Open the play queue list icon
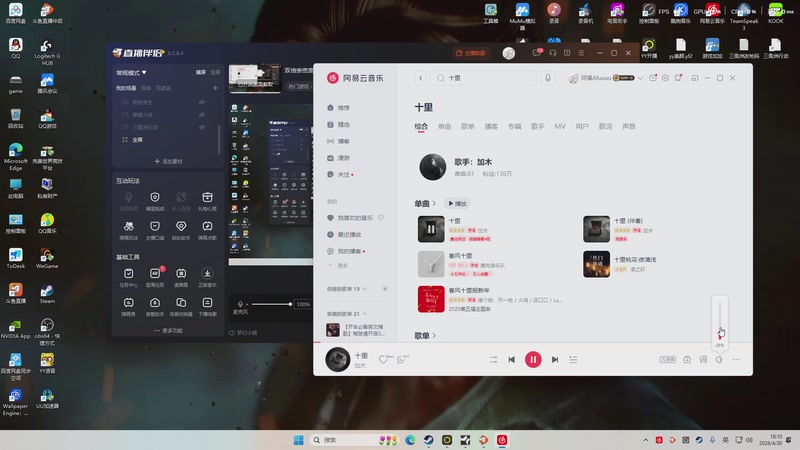This screenshot has width=800, height=450. tap(573, 360)
